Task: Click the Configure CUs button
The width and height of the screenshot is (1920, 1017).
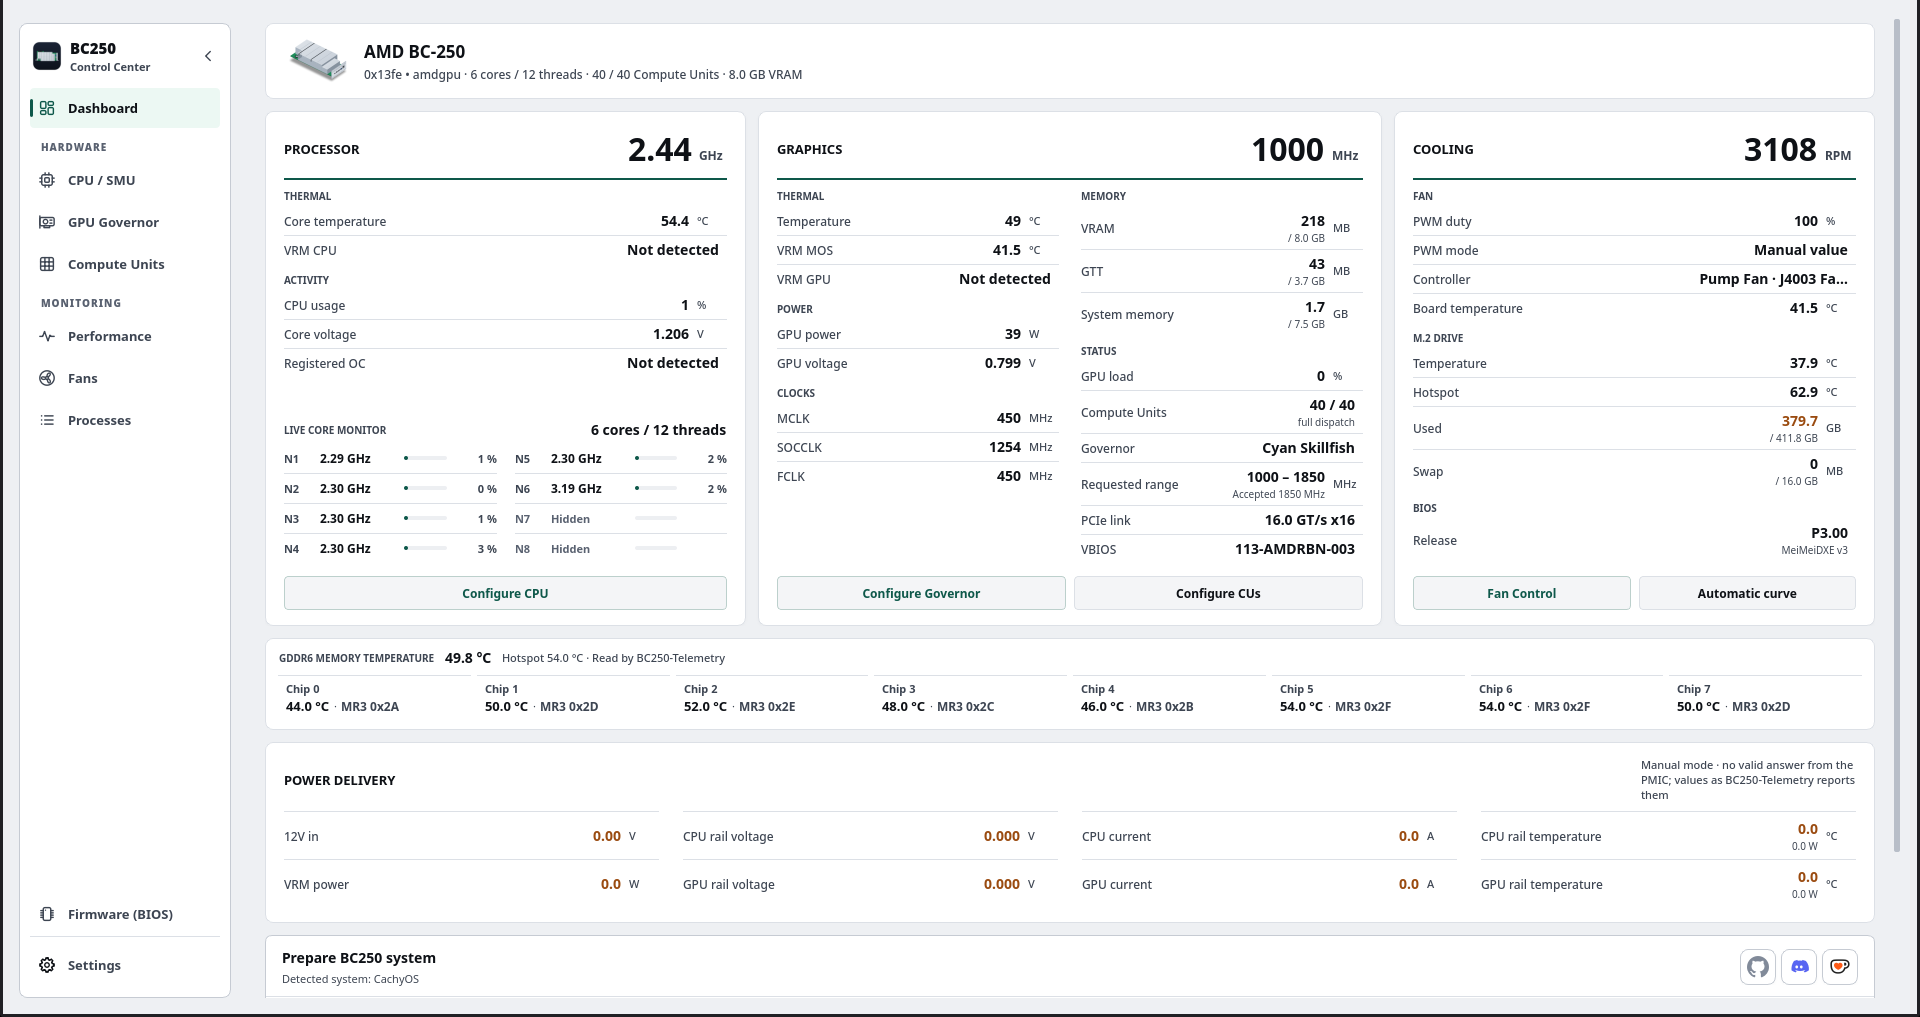Action: point(1218,593)
